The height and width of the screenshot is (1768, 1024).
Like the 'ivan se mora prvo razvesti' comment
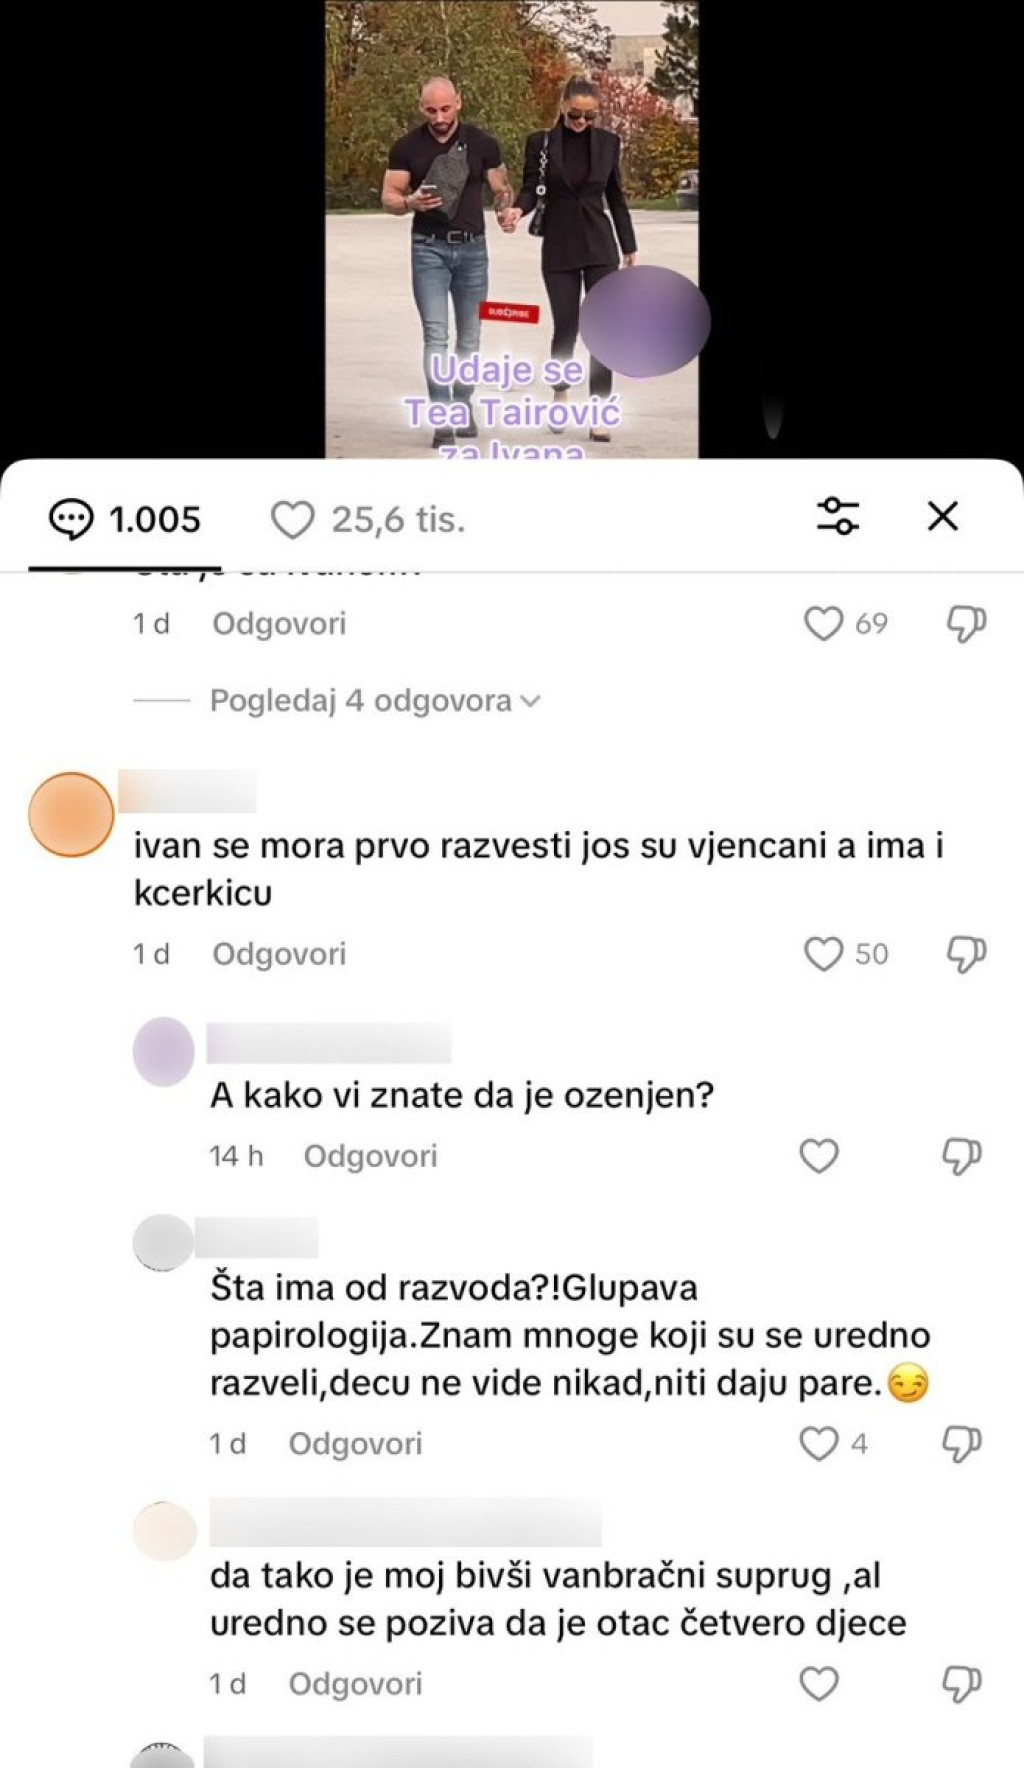click(823, 954)
